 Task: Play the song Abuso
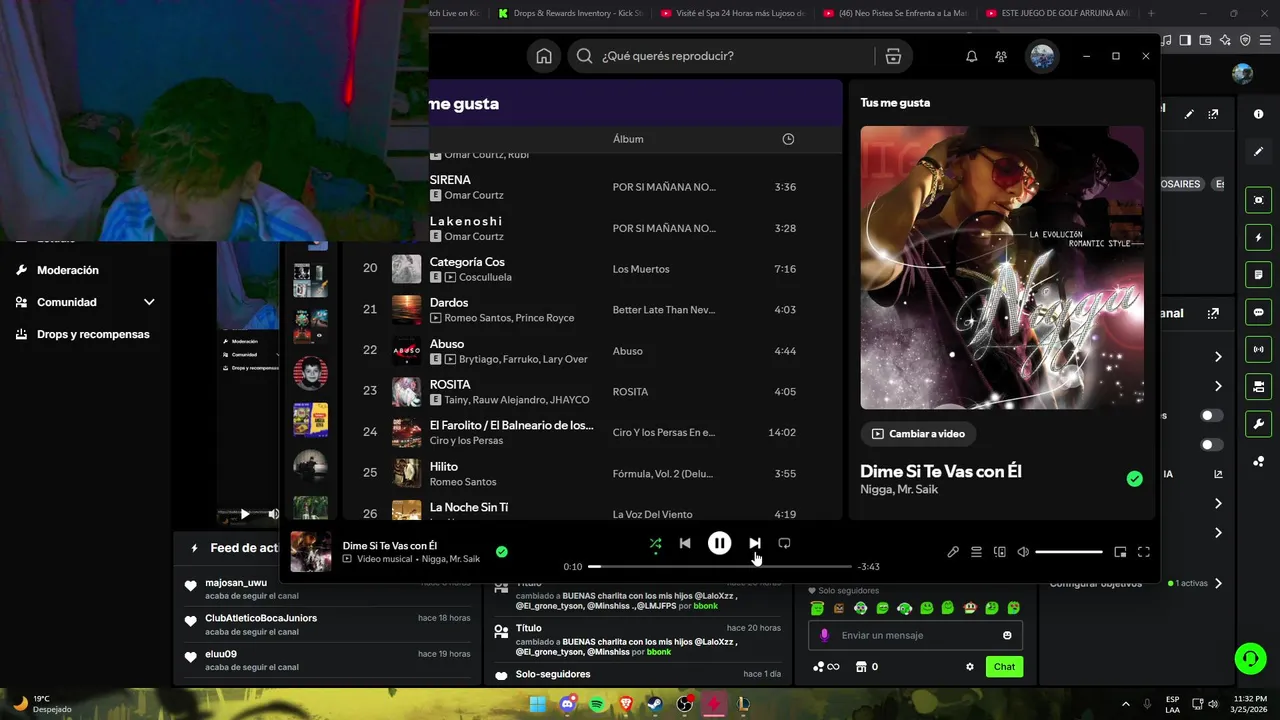point(447,343)
